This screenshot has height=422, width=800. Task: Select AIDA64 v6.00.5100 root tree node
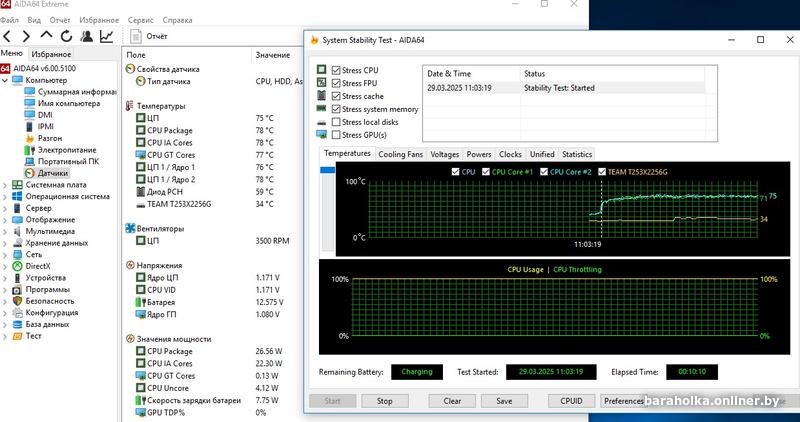coord(44,68)
